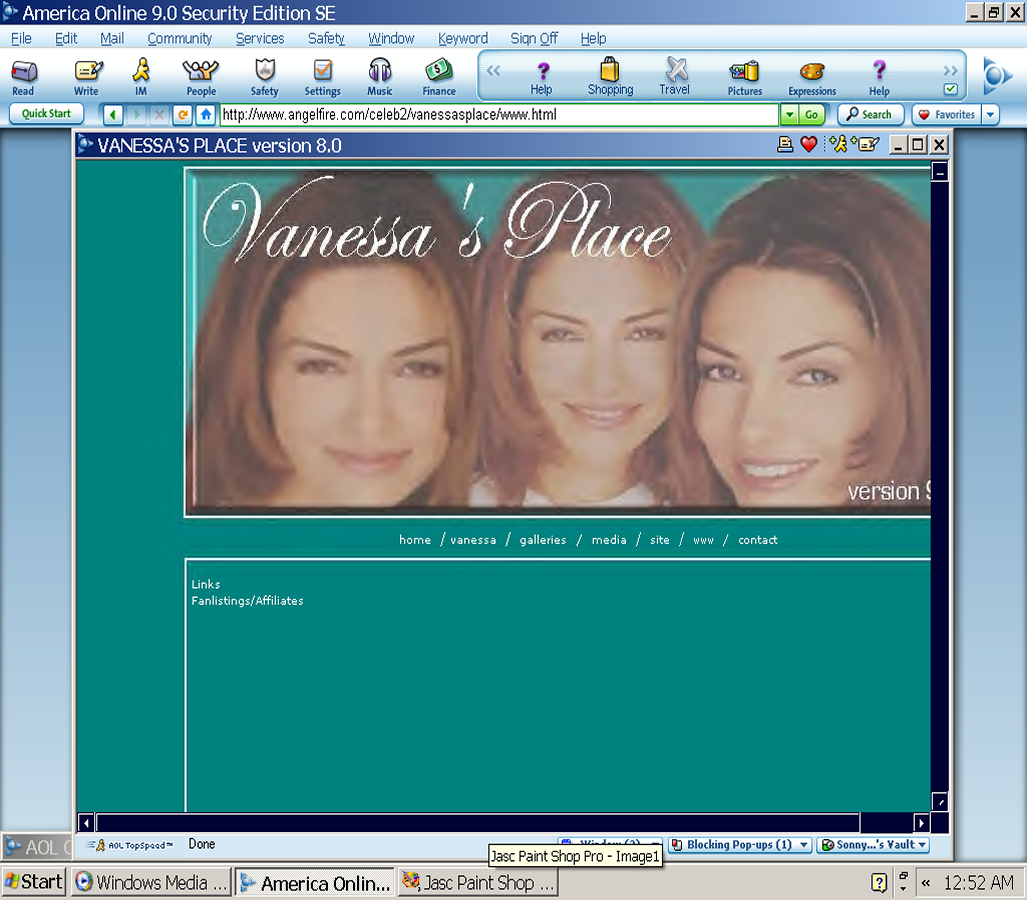Viewport: 1027px width, 900px height.
Task: Click the Help icon next to Expressions
Action: [x=879, y=77]
